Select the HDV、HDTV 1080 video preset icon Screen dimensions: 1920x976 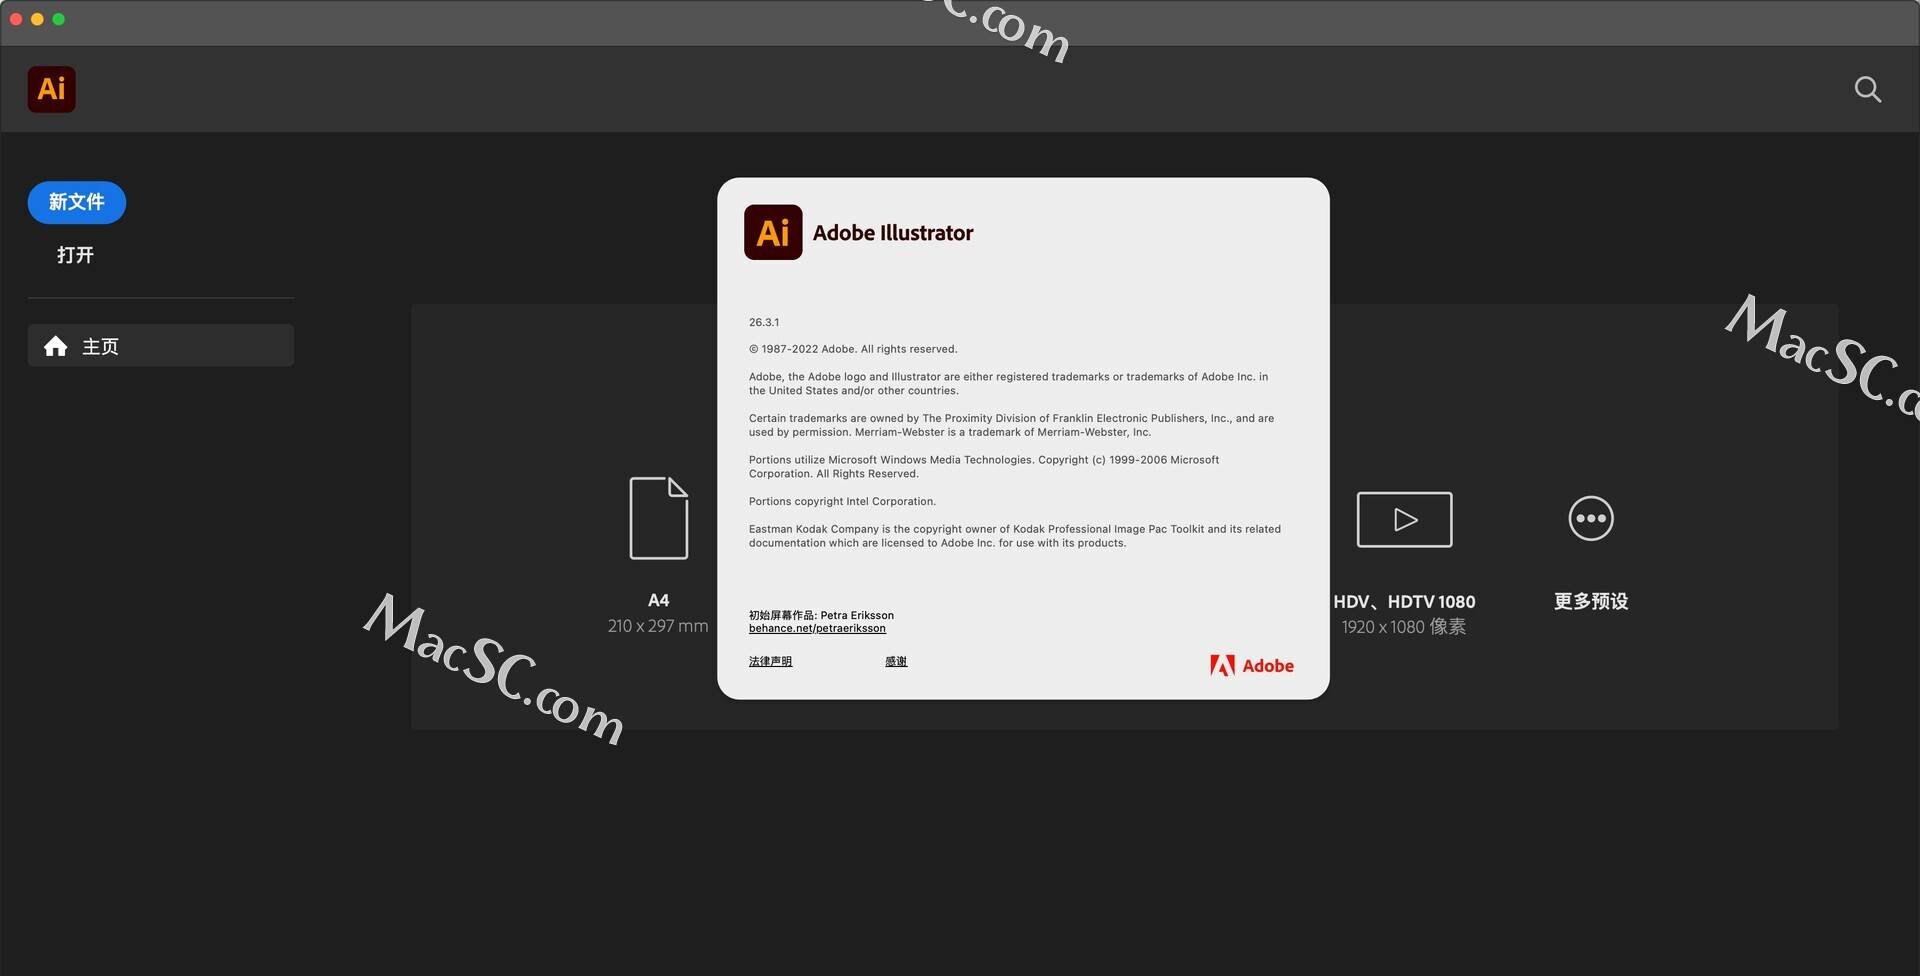1404,519
